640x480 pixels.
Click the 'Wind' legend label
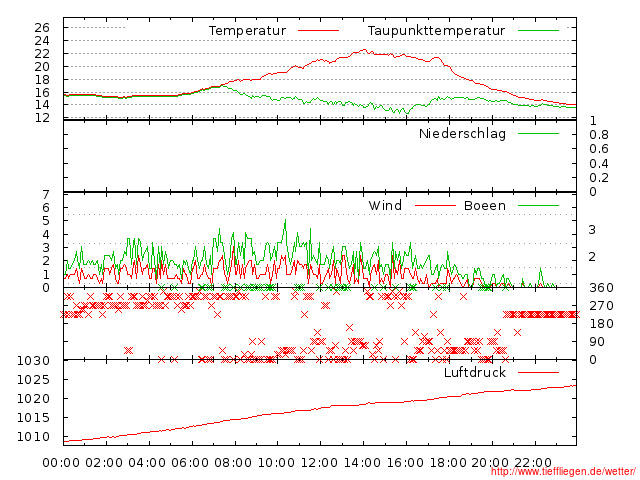[x=385, y=205]
